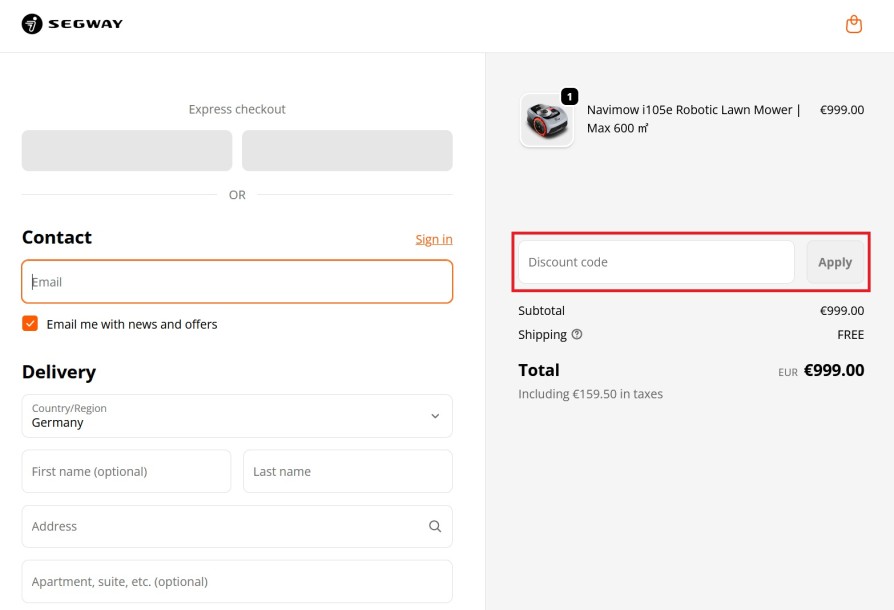The image size is (894, 610).
Task: Click the First name (optional) field
Action: (x=126, y=471)
